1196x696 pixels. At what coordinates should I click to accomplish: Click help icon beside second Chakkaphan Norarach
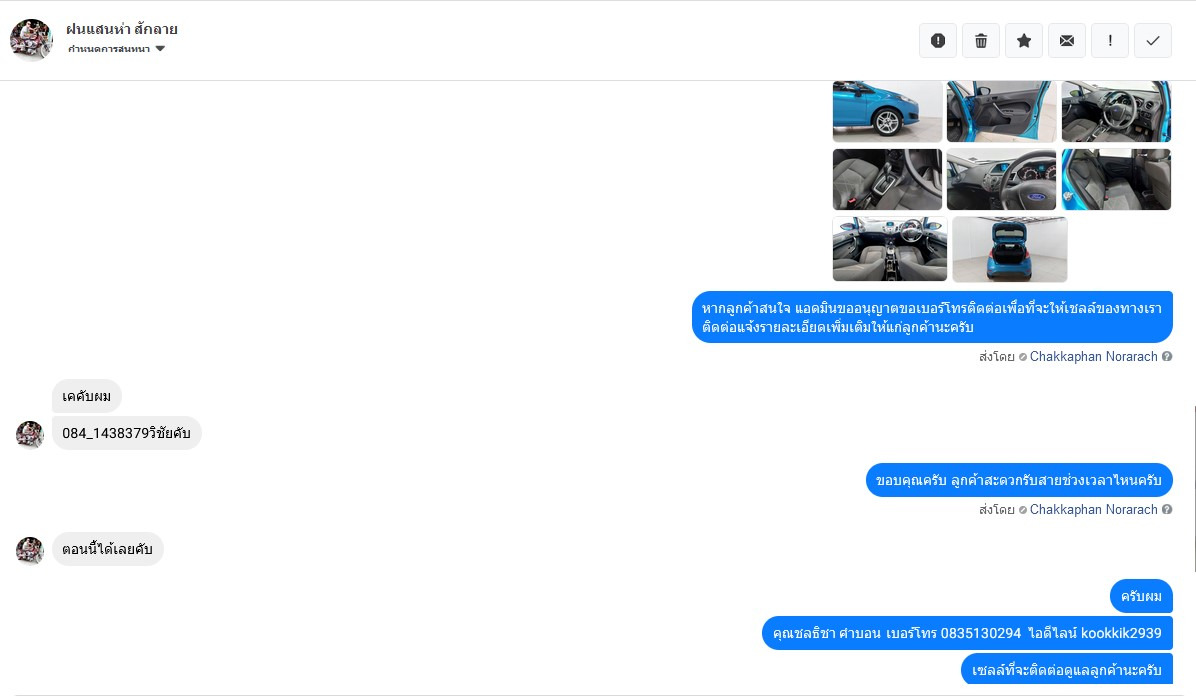point(1167,509)
